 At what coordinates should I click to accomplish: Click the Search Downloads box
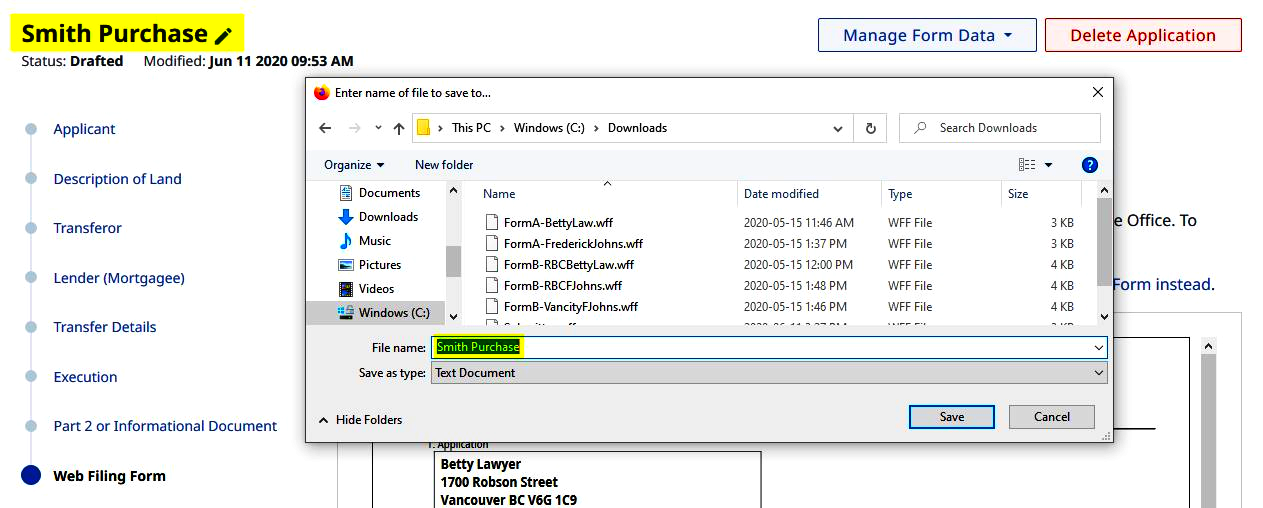point(1000,128)
